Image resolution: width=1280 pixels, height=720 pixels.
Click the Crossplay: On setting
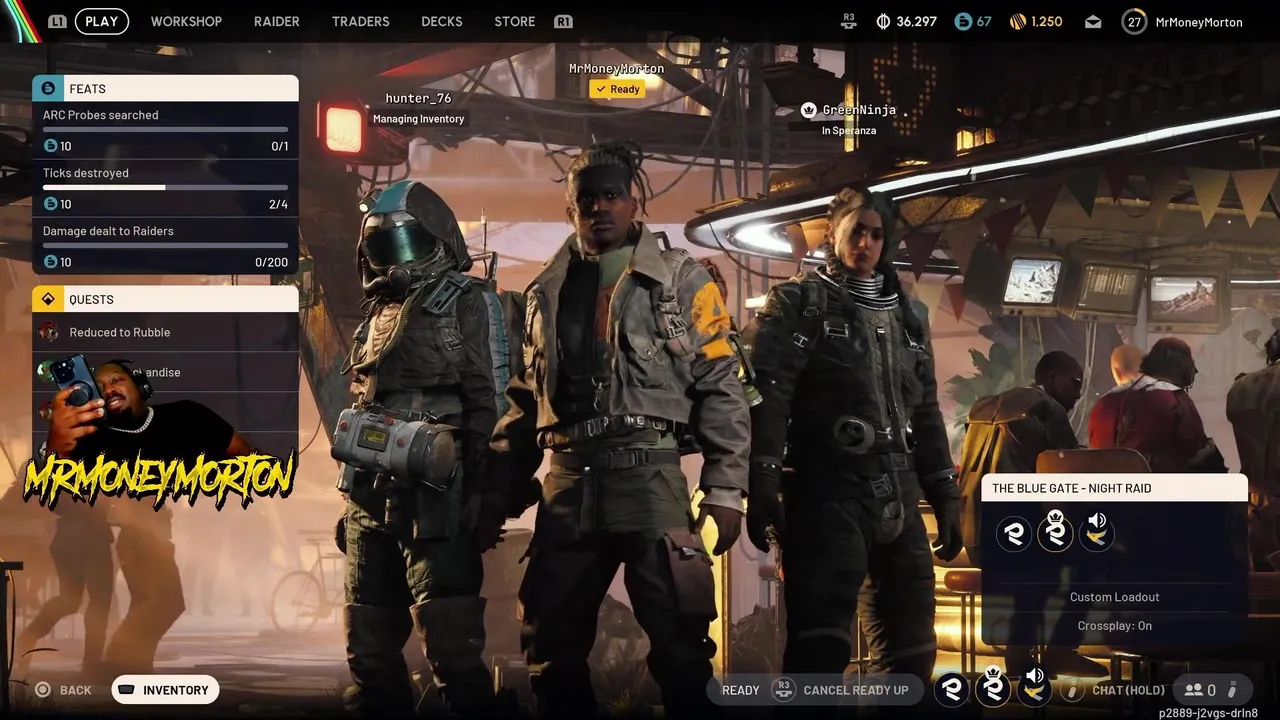click(x=1115, y=625)
